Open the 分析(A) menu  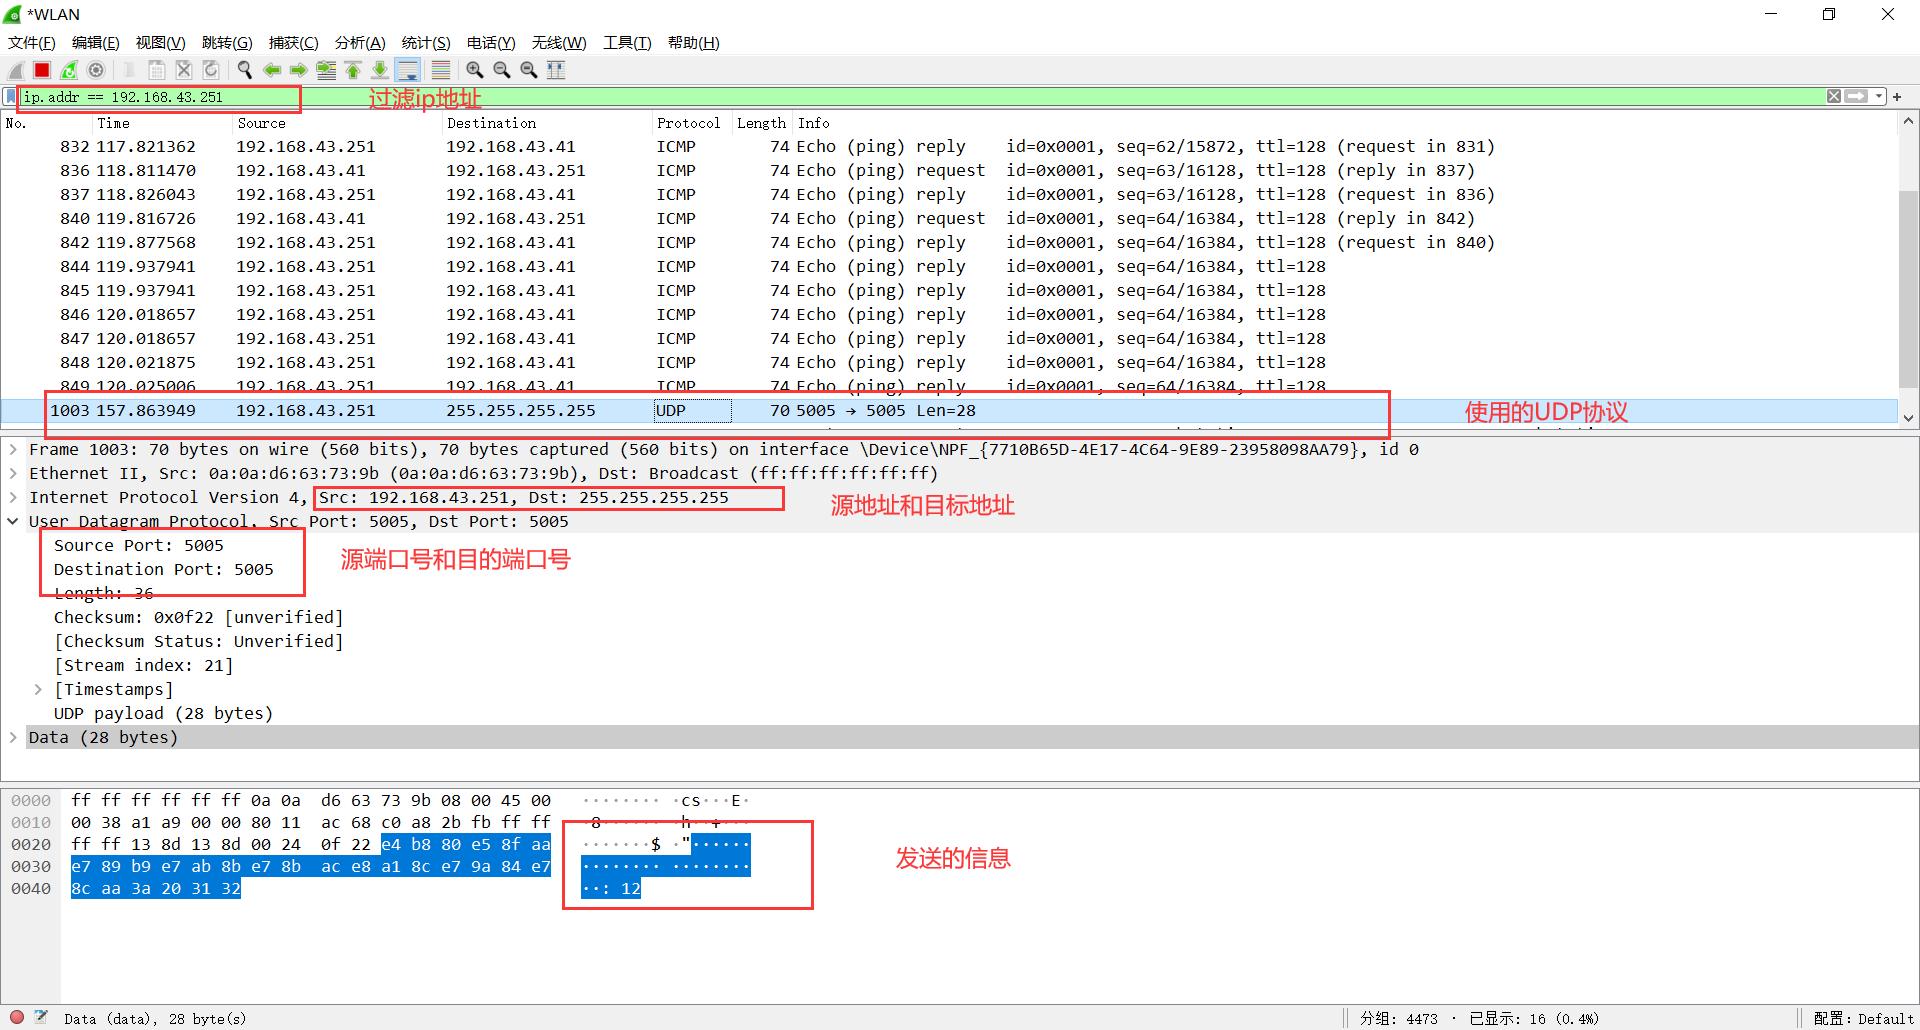click(x=360, y=43)
